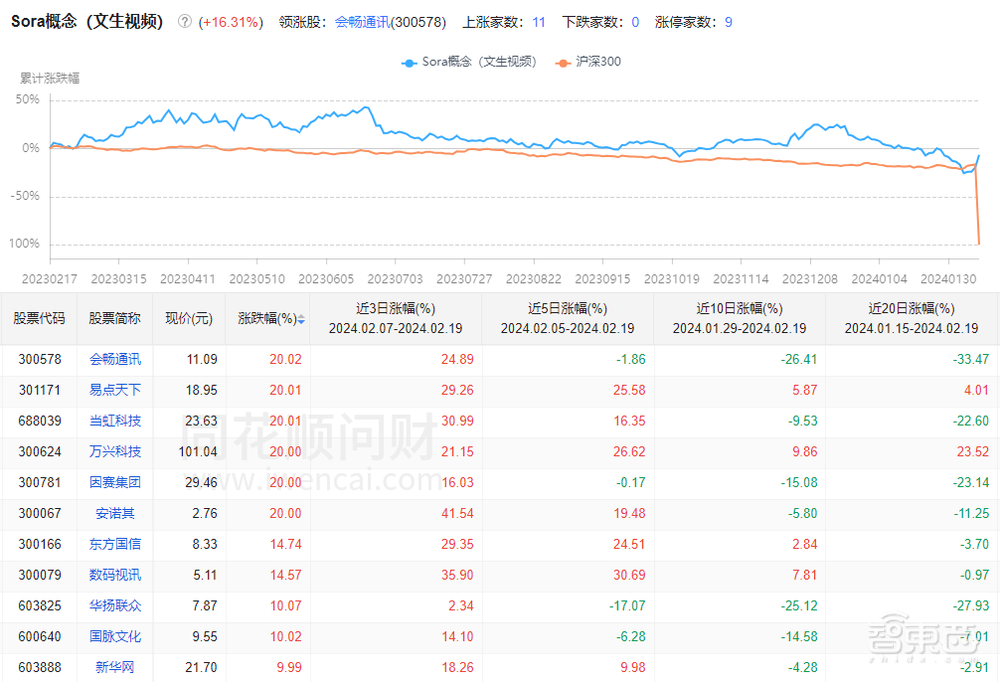Toggle the Sora概念 (文生视频) legend series
Viewport: 1000px width, 682px height.
coord(469,62)
